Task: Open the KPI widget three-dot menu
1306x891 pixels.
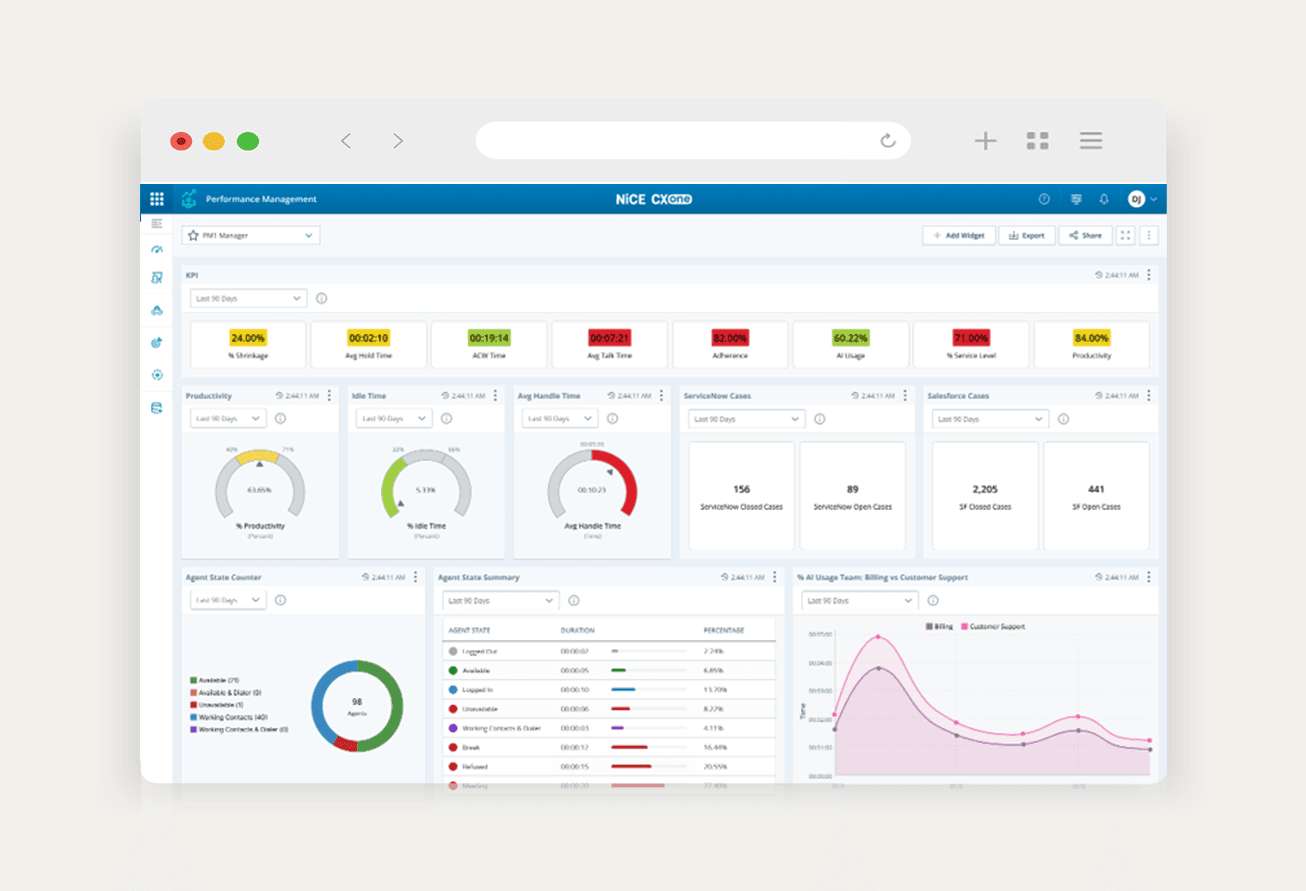Action: click(x=1149, y=275)
